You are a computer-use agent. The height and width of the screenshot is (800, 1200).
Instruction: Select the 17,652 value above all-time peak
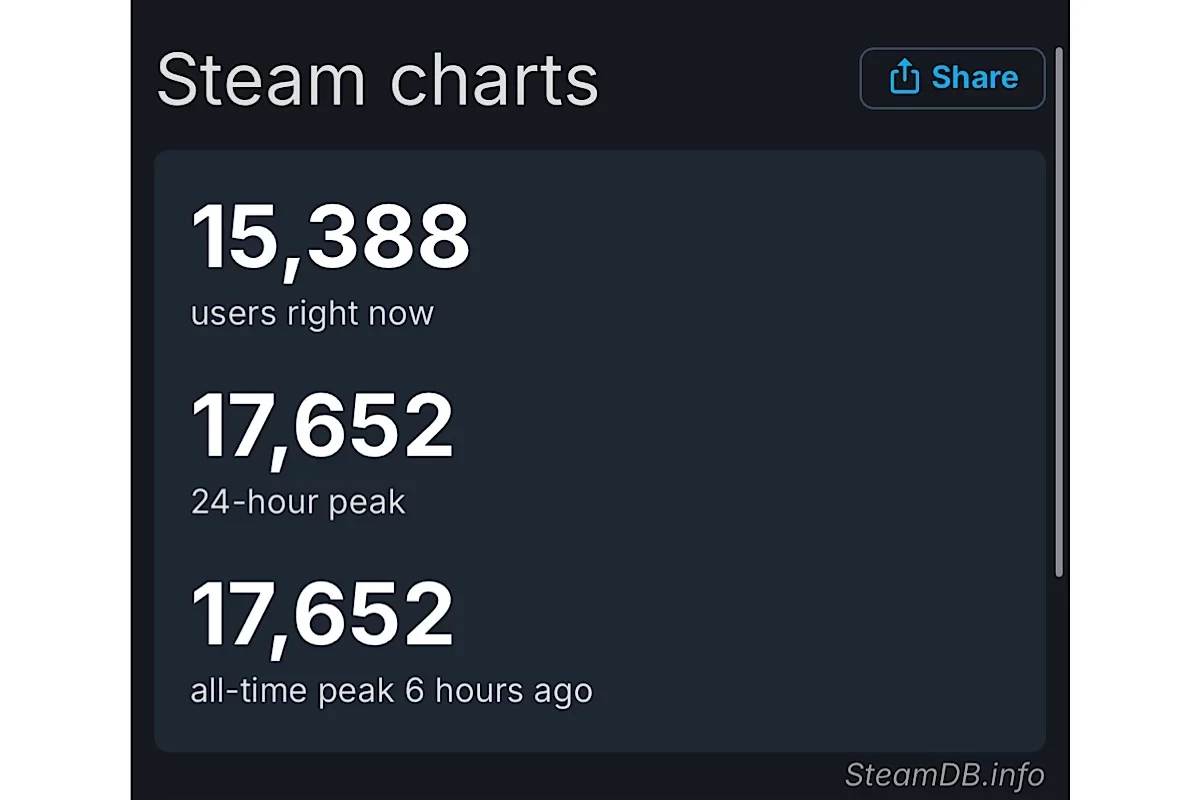[322, 615]
